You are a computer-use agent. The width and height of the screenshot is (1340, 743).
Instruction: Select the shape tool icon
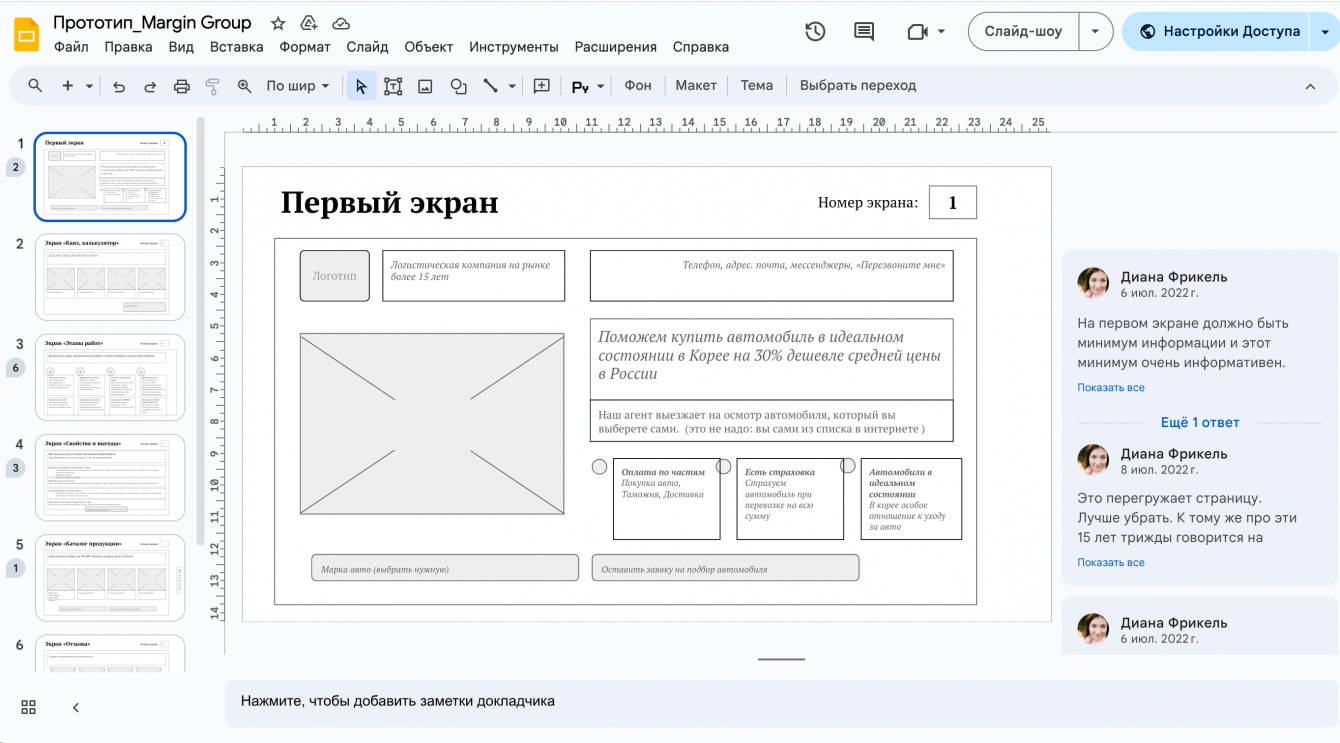click(x=458, y=86)
